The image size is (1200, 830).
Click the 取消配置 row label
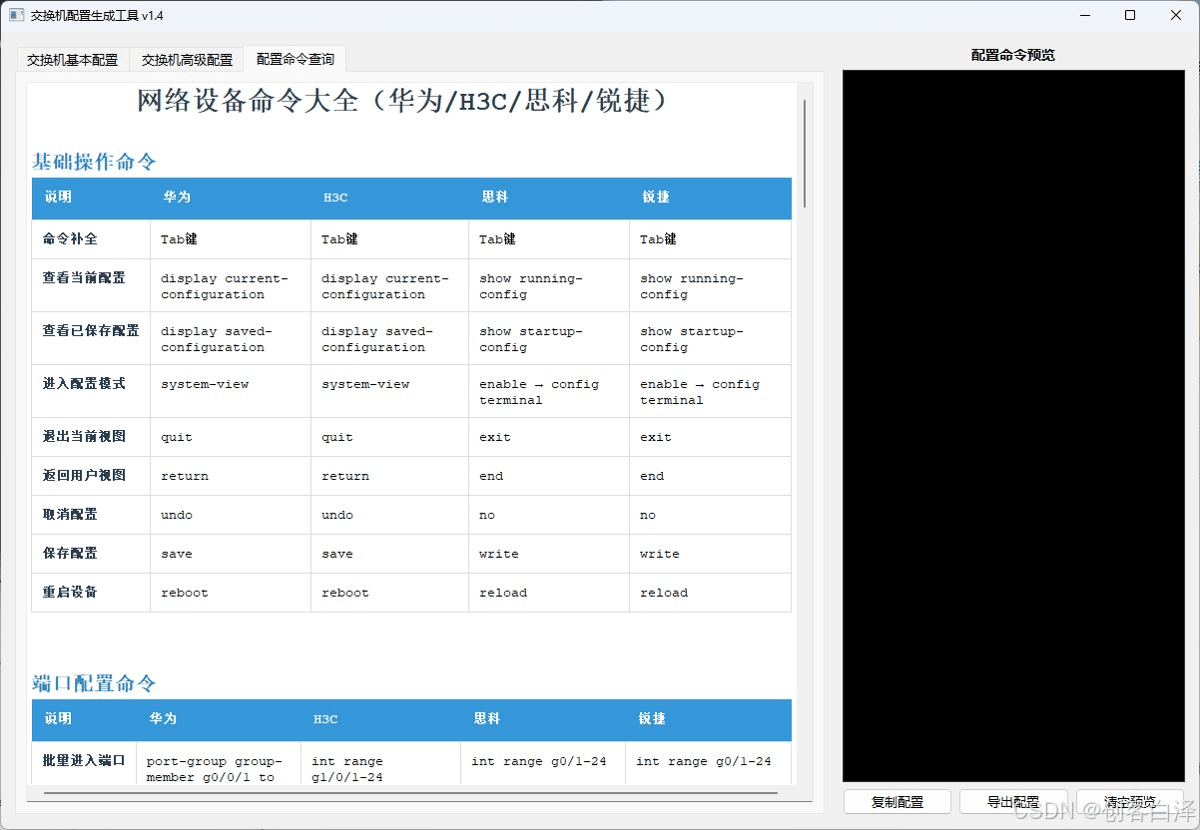click(70, 514)
